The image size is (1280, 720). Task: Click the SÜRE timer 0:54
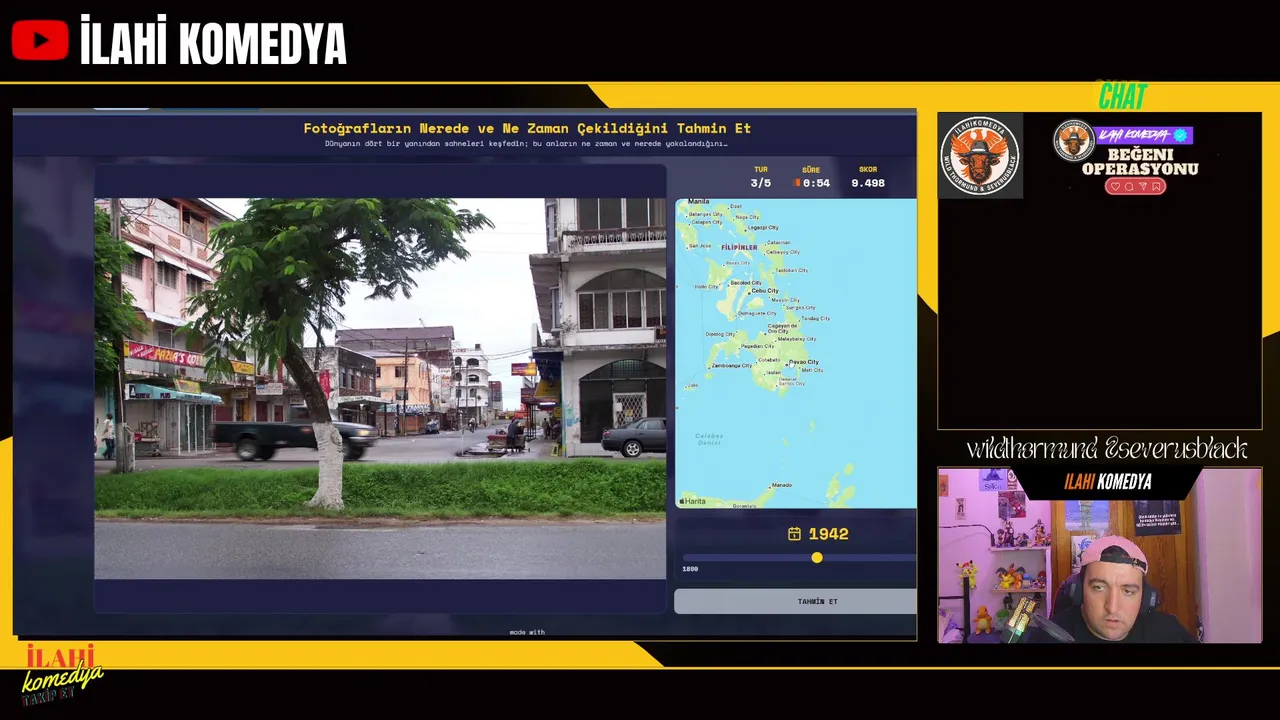coord(816,183)
